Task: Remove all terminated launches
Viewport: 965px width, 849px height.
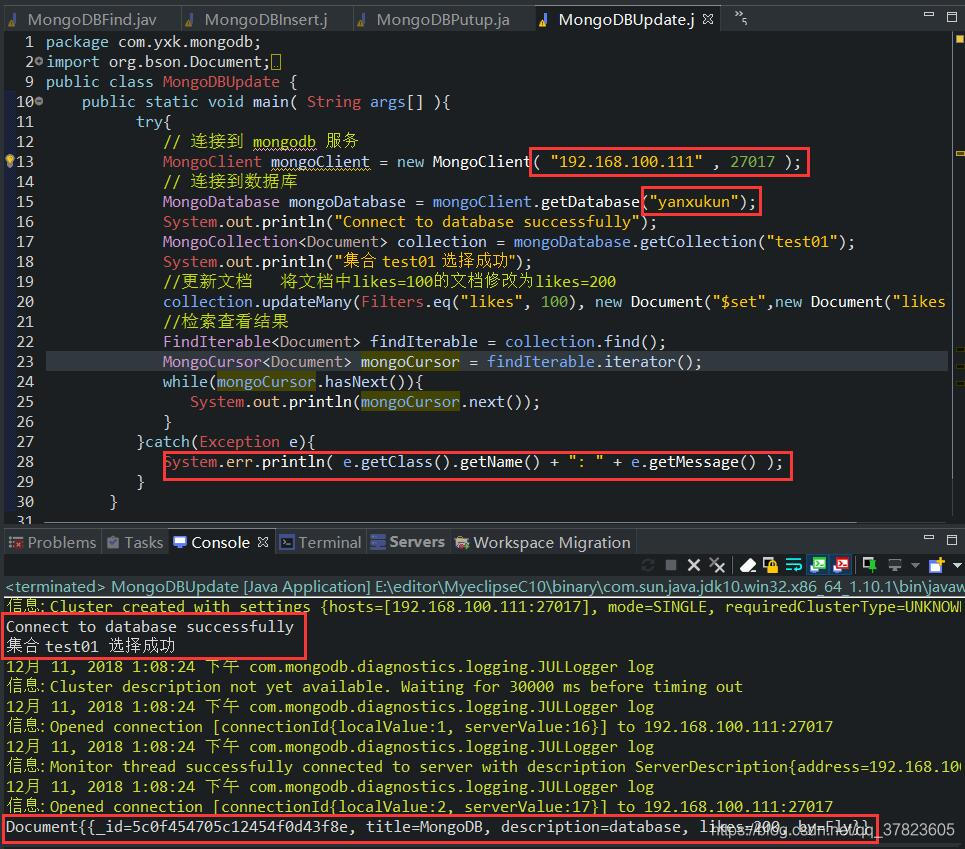Action: click(717, 565)
